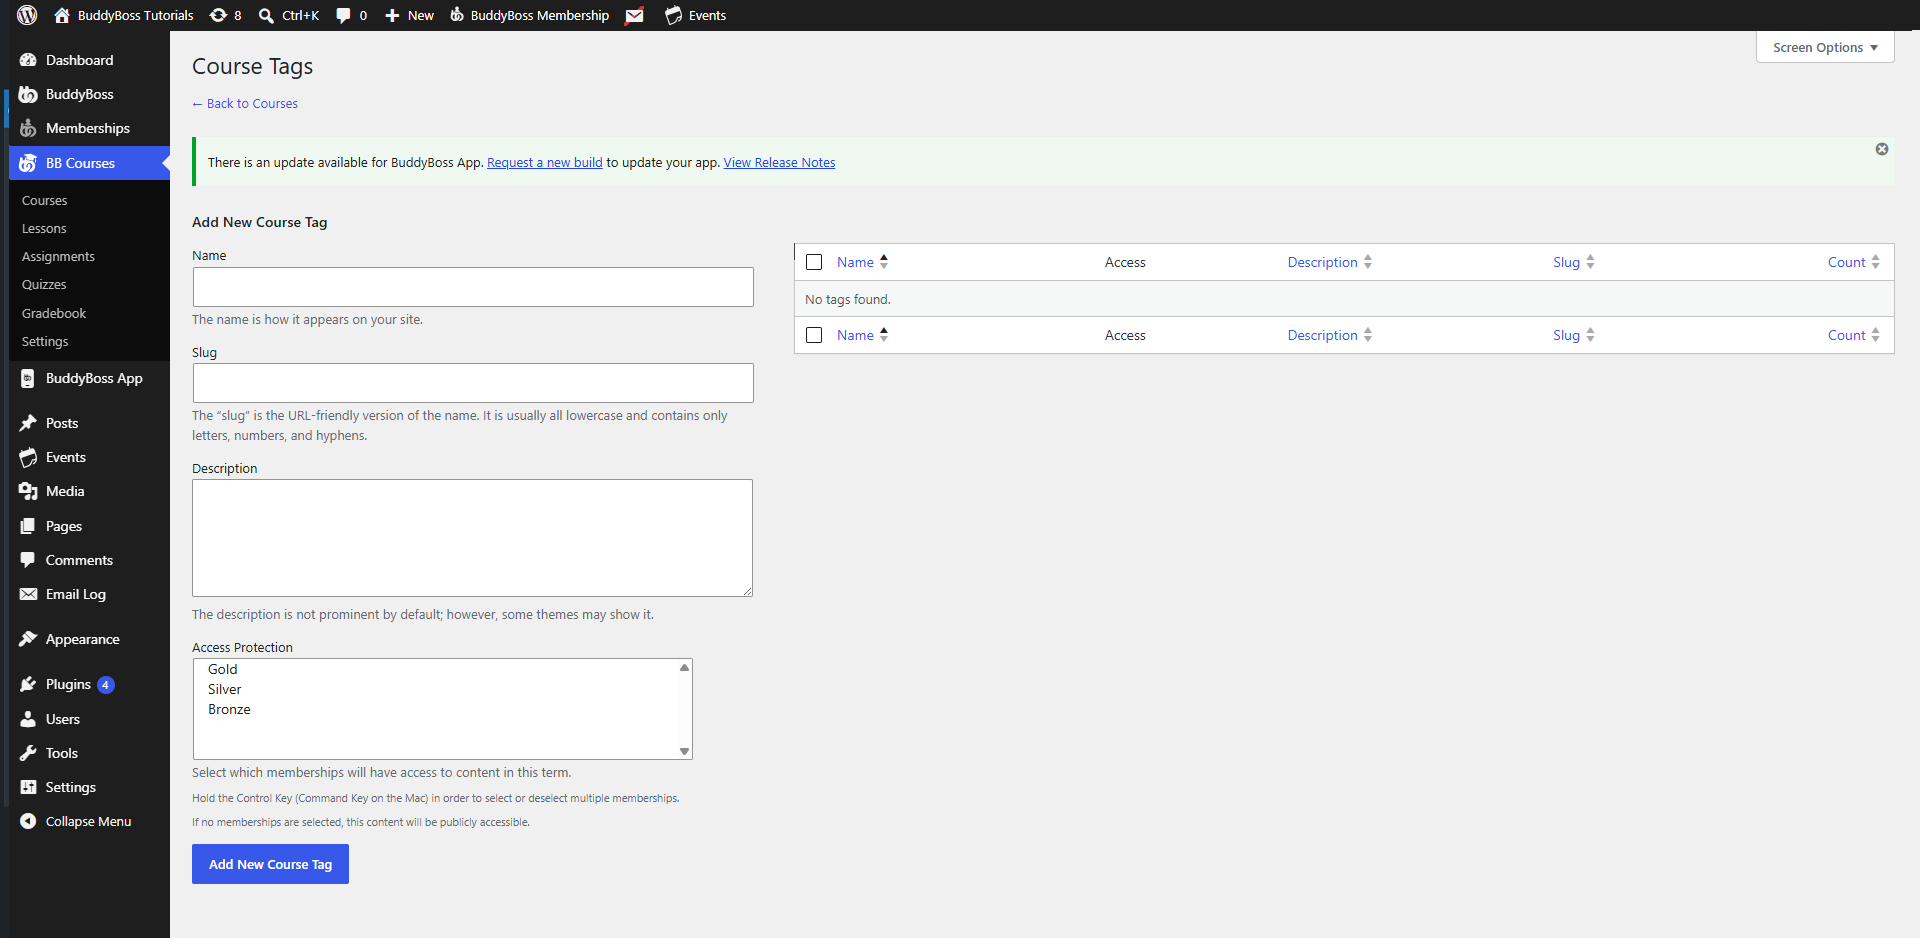This screenshot has height=938, width=1920.
Task: Select Silver membership option
Action: (x=224, y=689)
